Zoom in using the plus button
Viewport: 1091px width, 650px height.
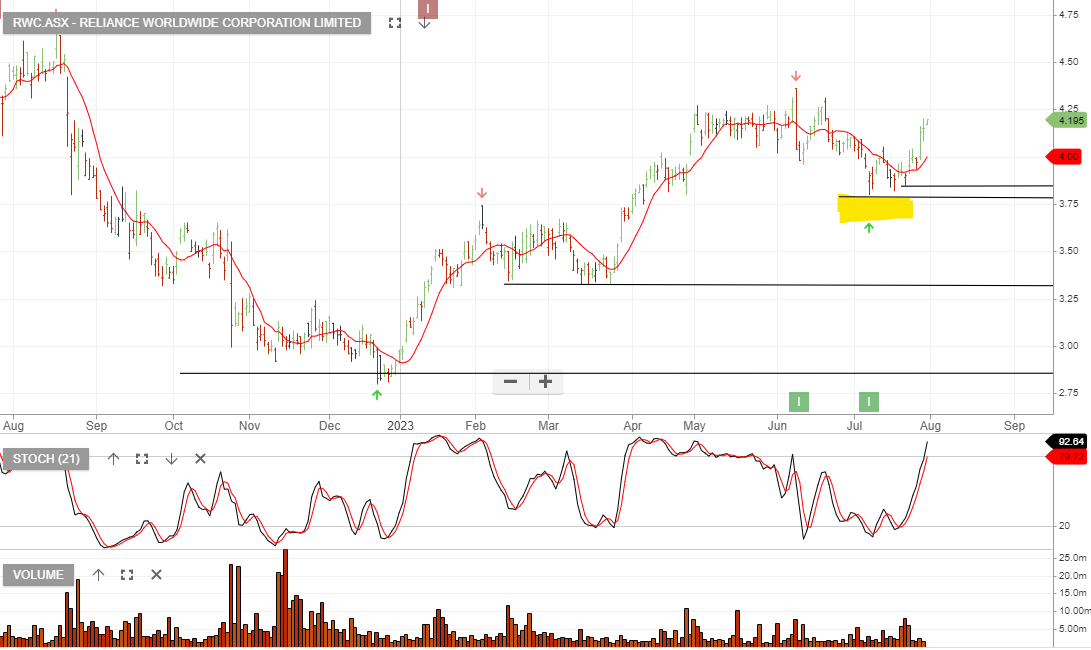[545, 382]
